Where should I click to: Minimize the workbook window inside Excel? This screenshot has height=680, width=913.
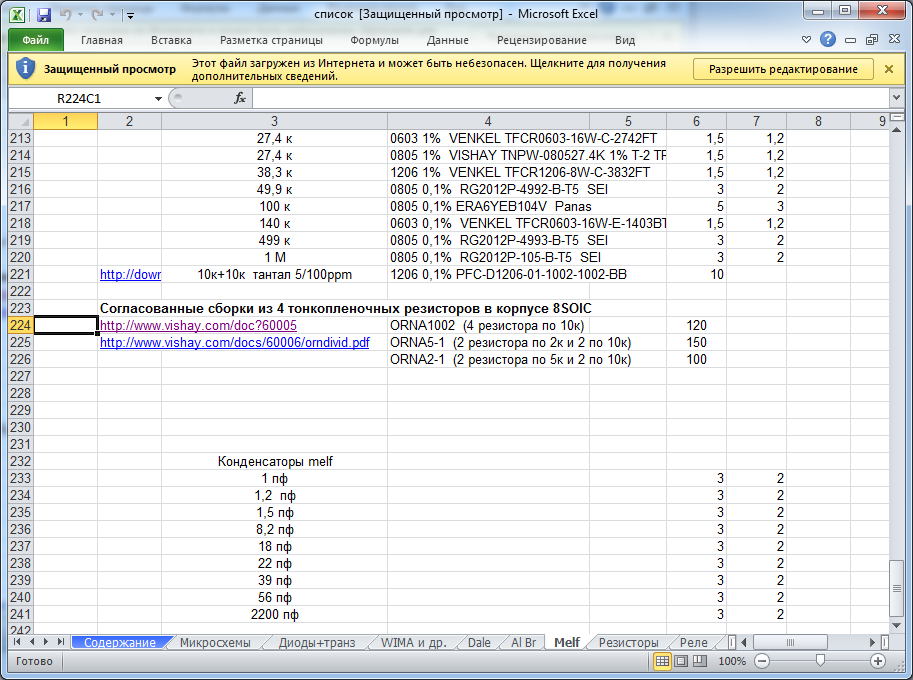point(851,40)
